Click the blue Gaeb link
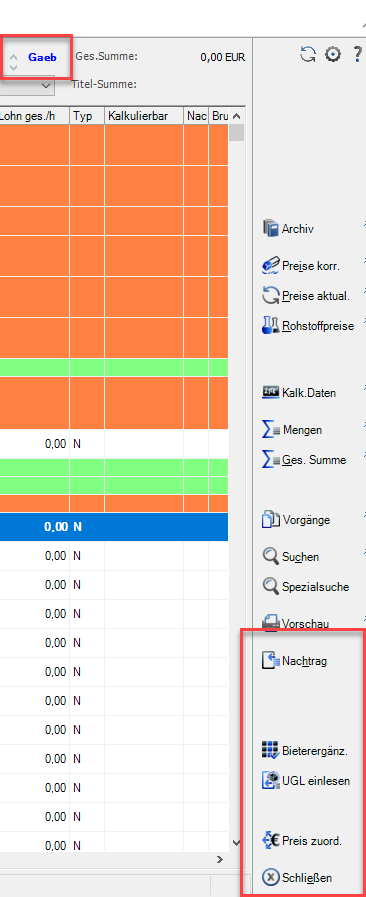Screen dimensions: 366x897 point(42,57)
